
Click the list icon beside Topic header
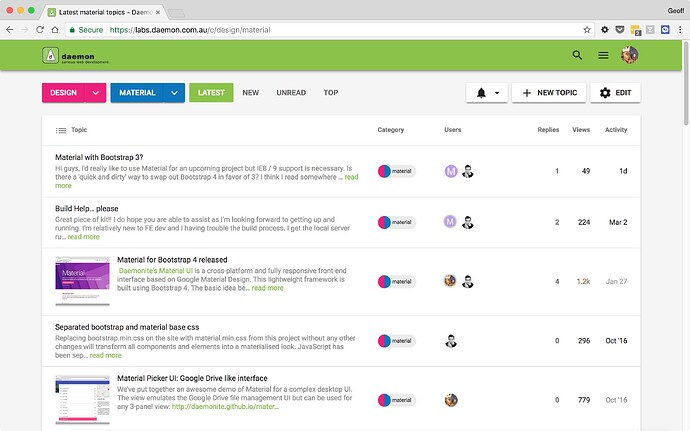click(60, 130)
